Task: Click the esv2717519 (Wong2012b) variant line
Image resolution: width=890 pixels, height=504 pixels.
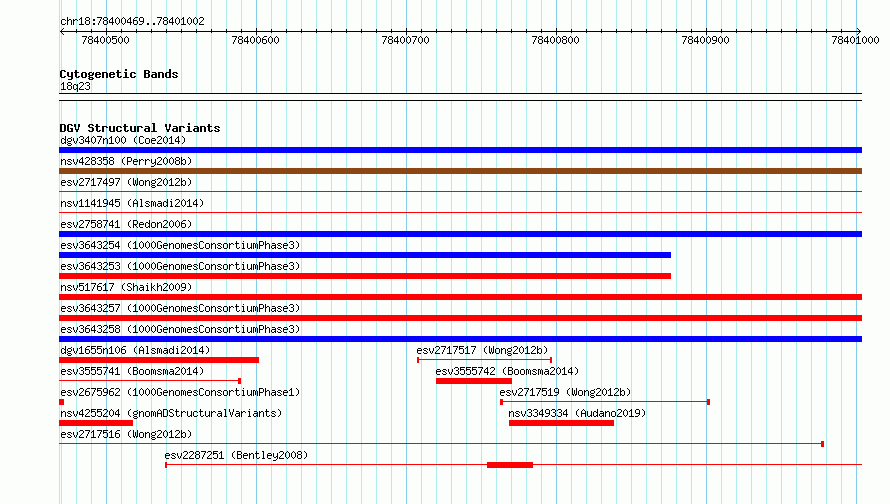Action: [x=605, y=402]
